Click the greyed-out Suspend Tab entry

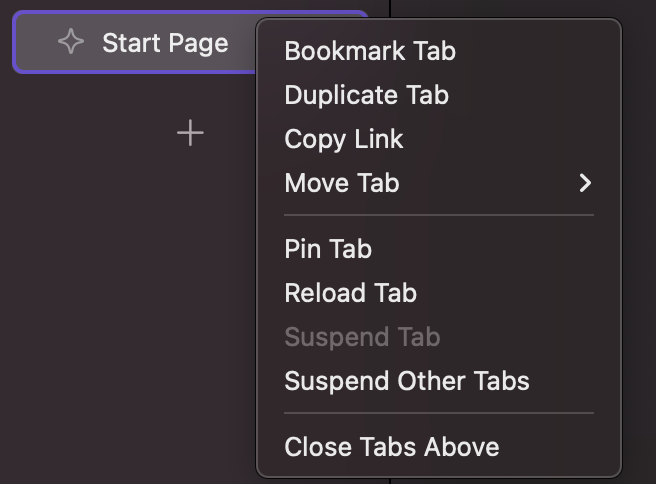[362, 337]
